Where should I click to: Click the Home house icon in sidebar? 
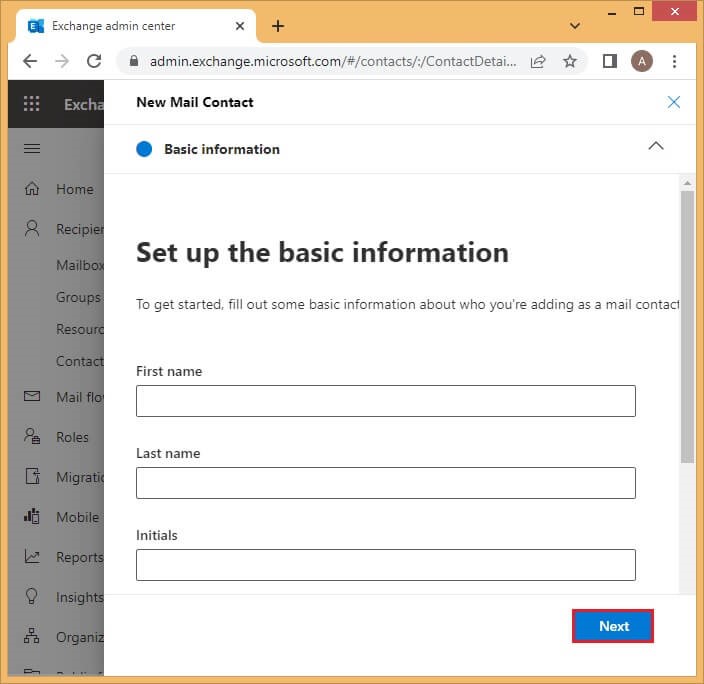click(31, 189)
